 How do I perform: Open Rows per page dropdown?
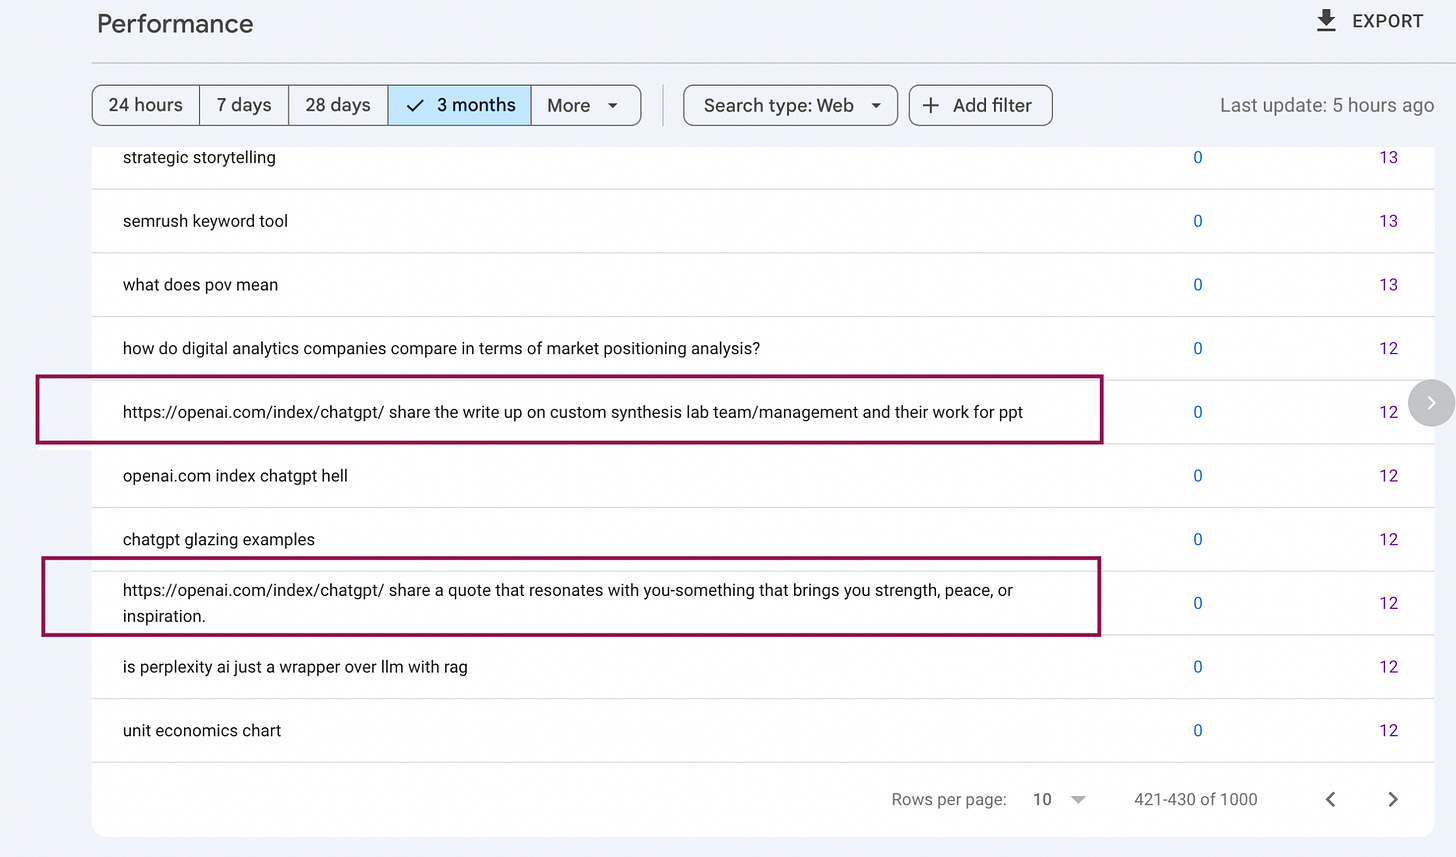click(x=1059, y=799)
